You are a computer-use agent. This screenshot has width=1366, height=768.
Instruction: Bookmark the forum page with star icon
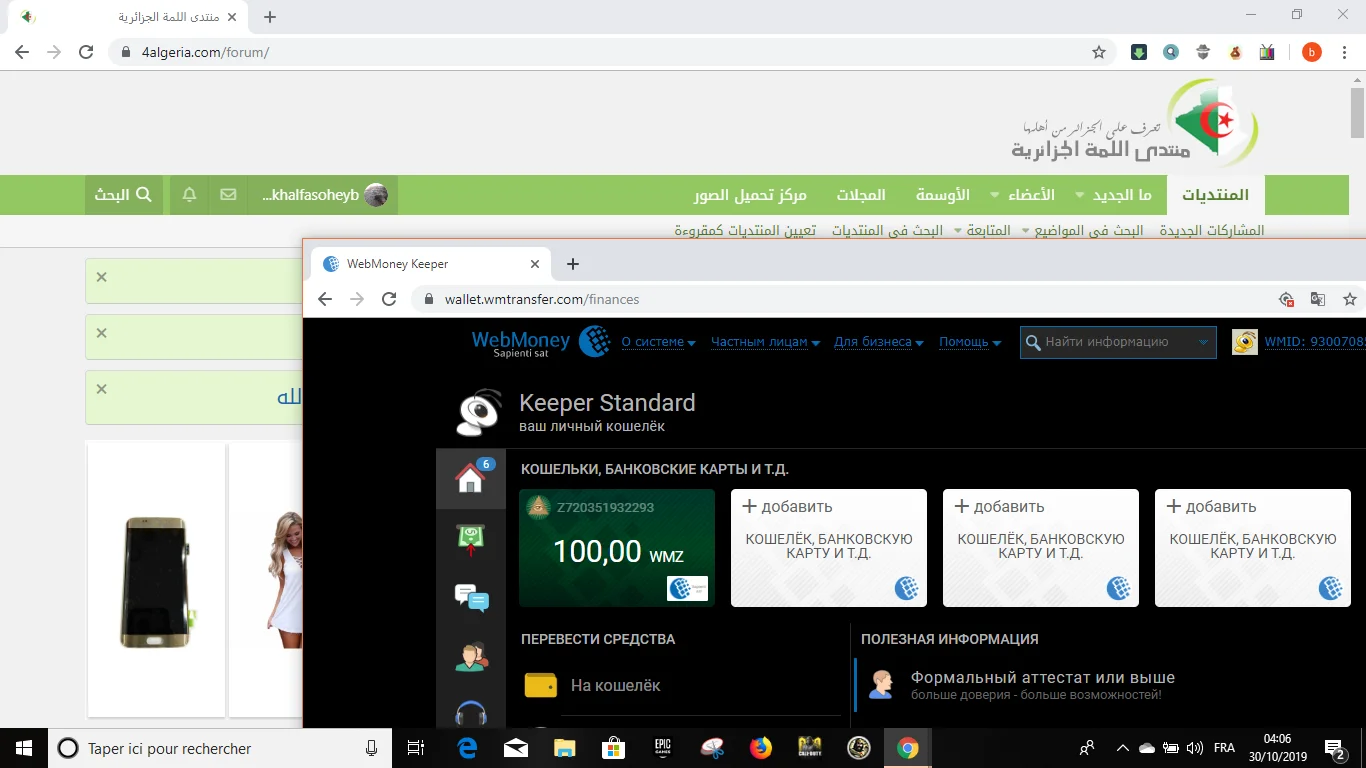(1099, 52)
